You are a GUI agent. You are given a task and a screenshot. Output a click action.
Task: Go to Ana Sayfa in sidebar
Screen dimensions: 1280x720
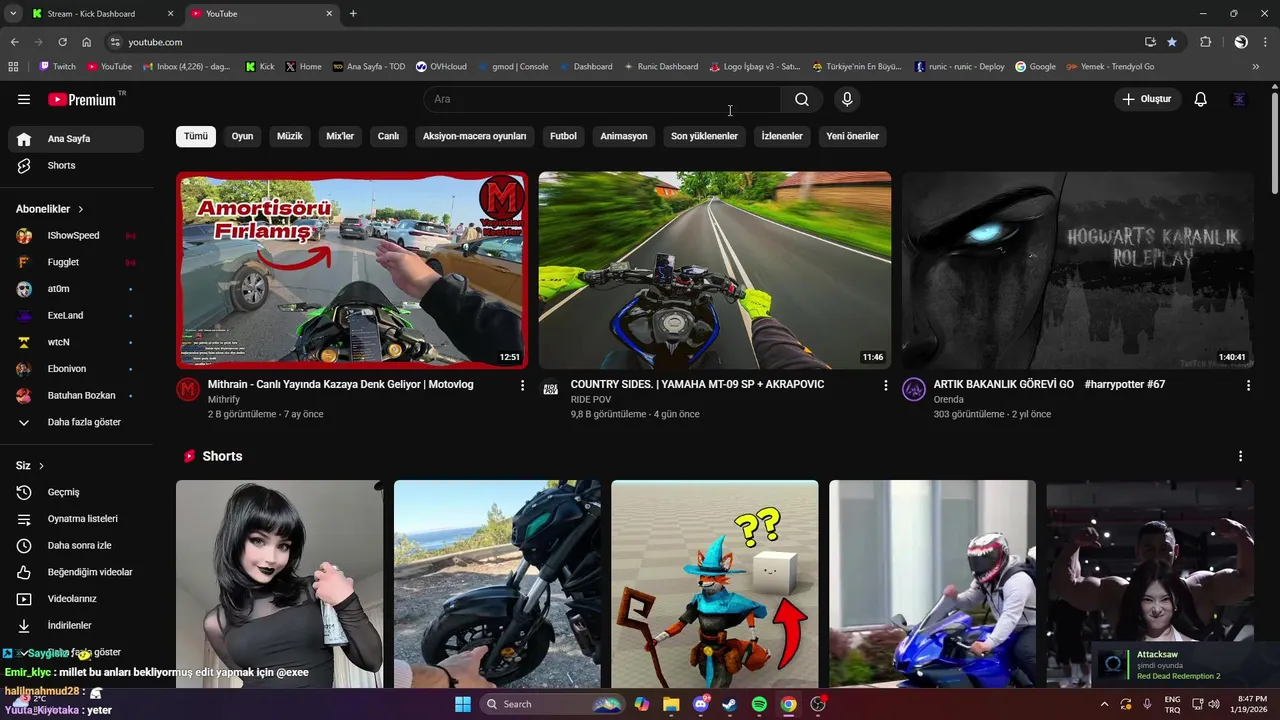pos(76,139)
